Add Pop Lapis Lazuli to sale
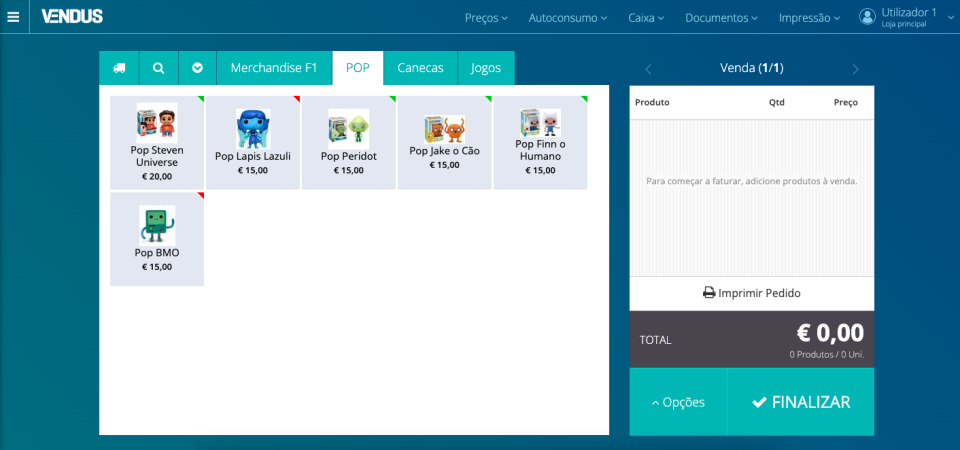 (x=253, y=142)
